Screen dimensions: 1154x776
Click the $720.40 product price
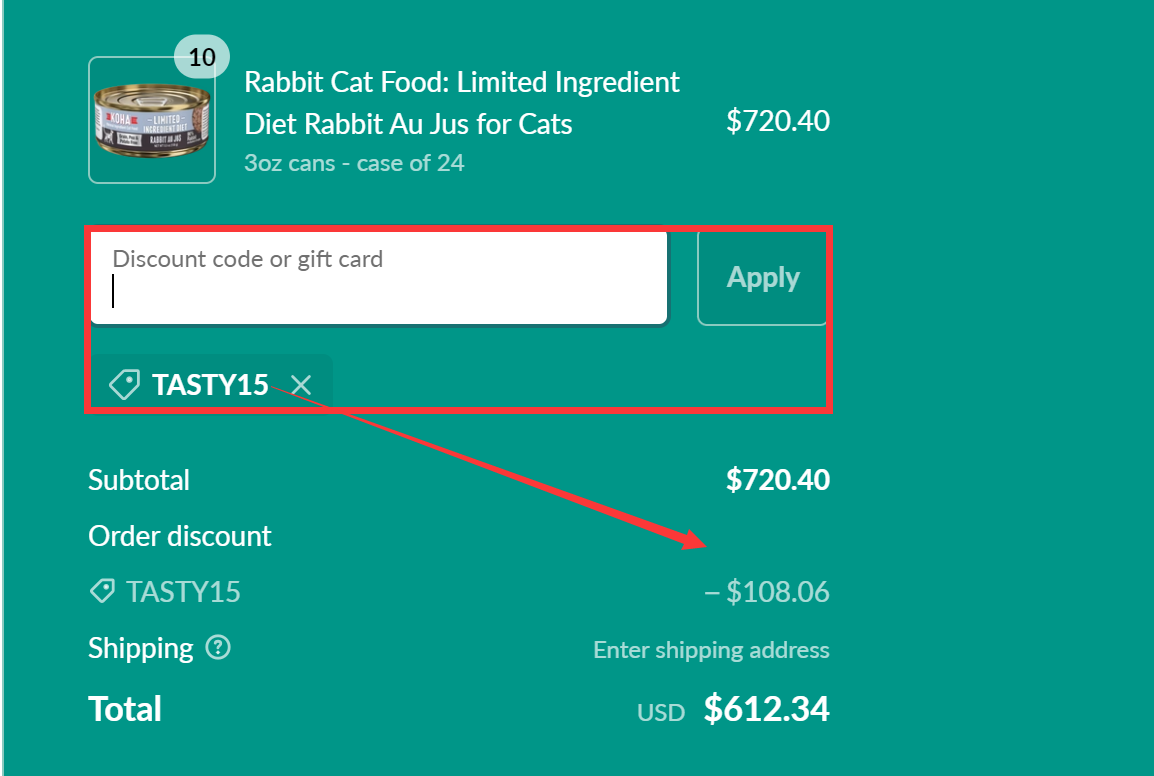coord(778,120)
